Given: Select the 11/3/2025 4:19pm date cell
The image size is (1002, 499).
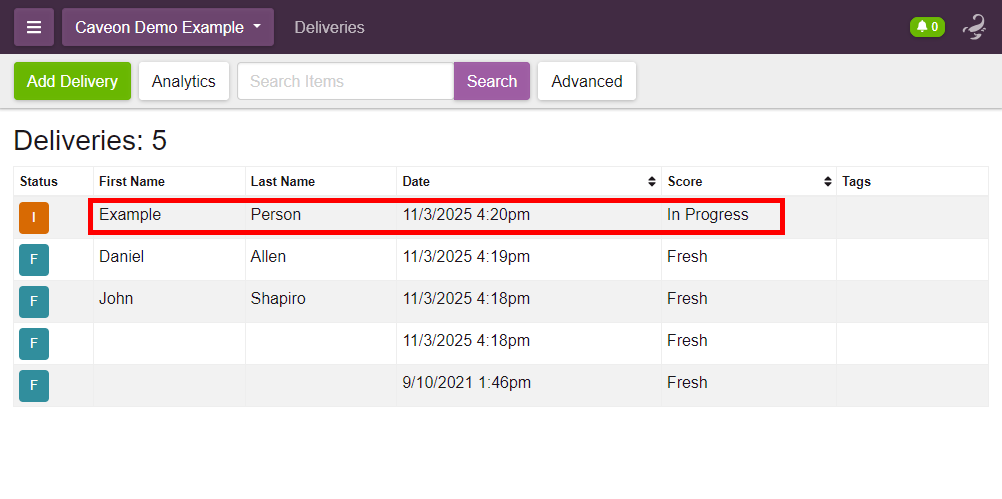Looking at the screenshot, I should [x=529, y=257].
